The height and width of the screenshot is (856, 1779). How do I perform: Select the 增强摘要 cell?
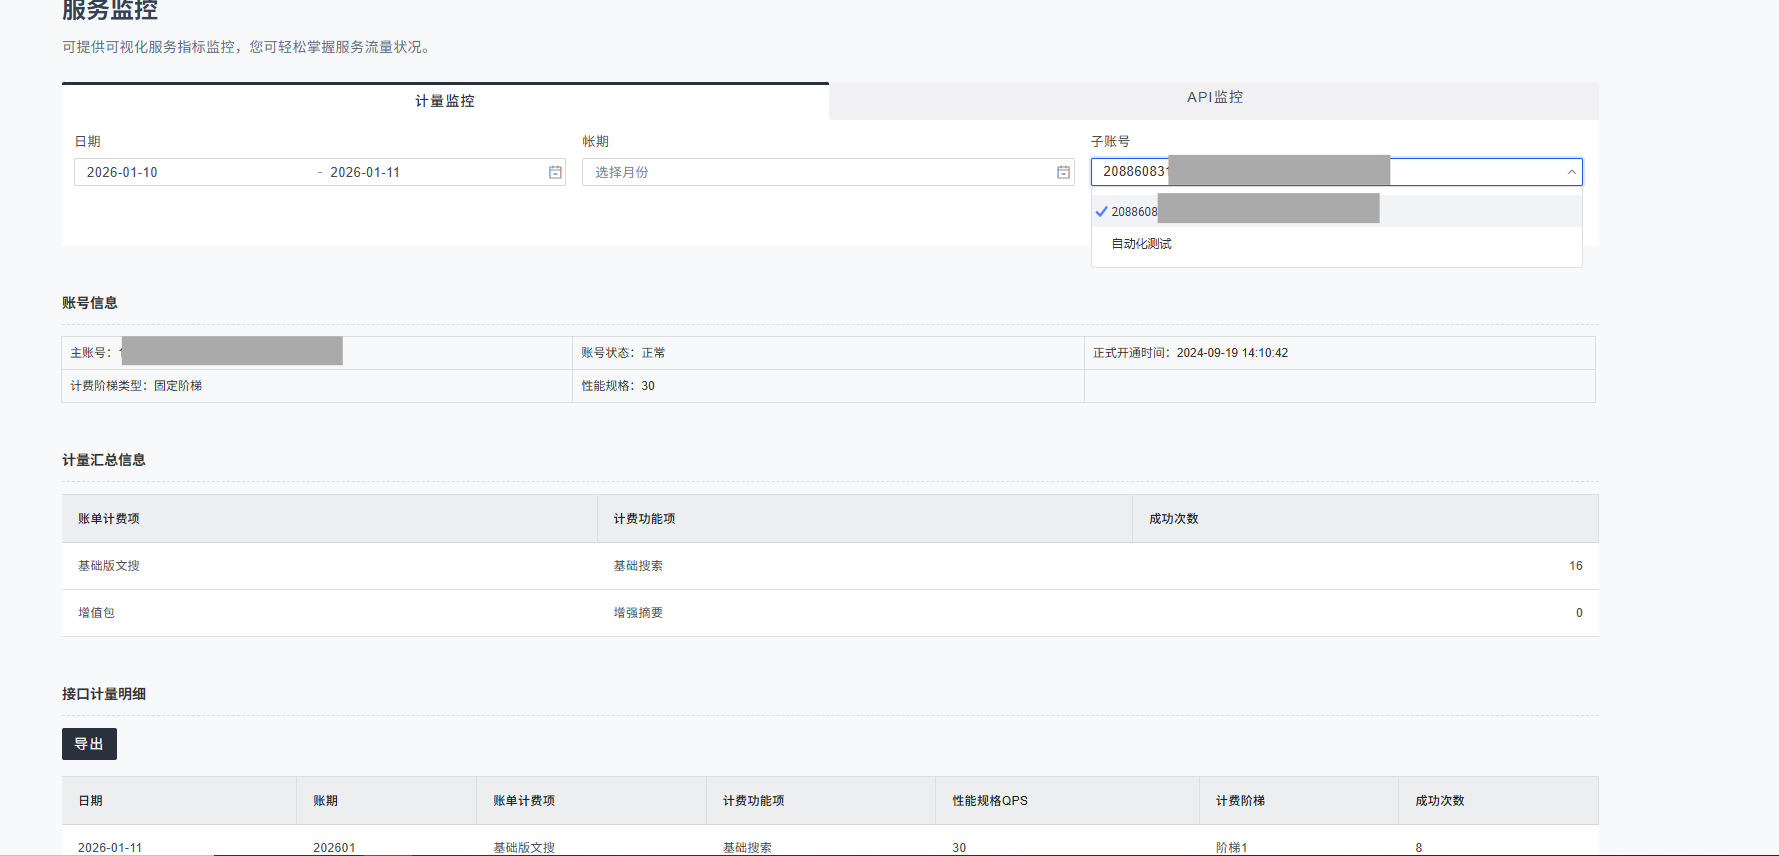(864, 613)
